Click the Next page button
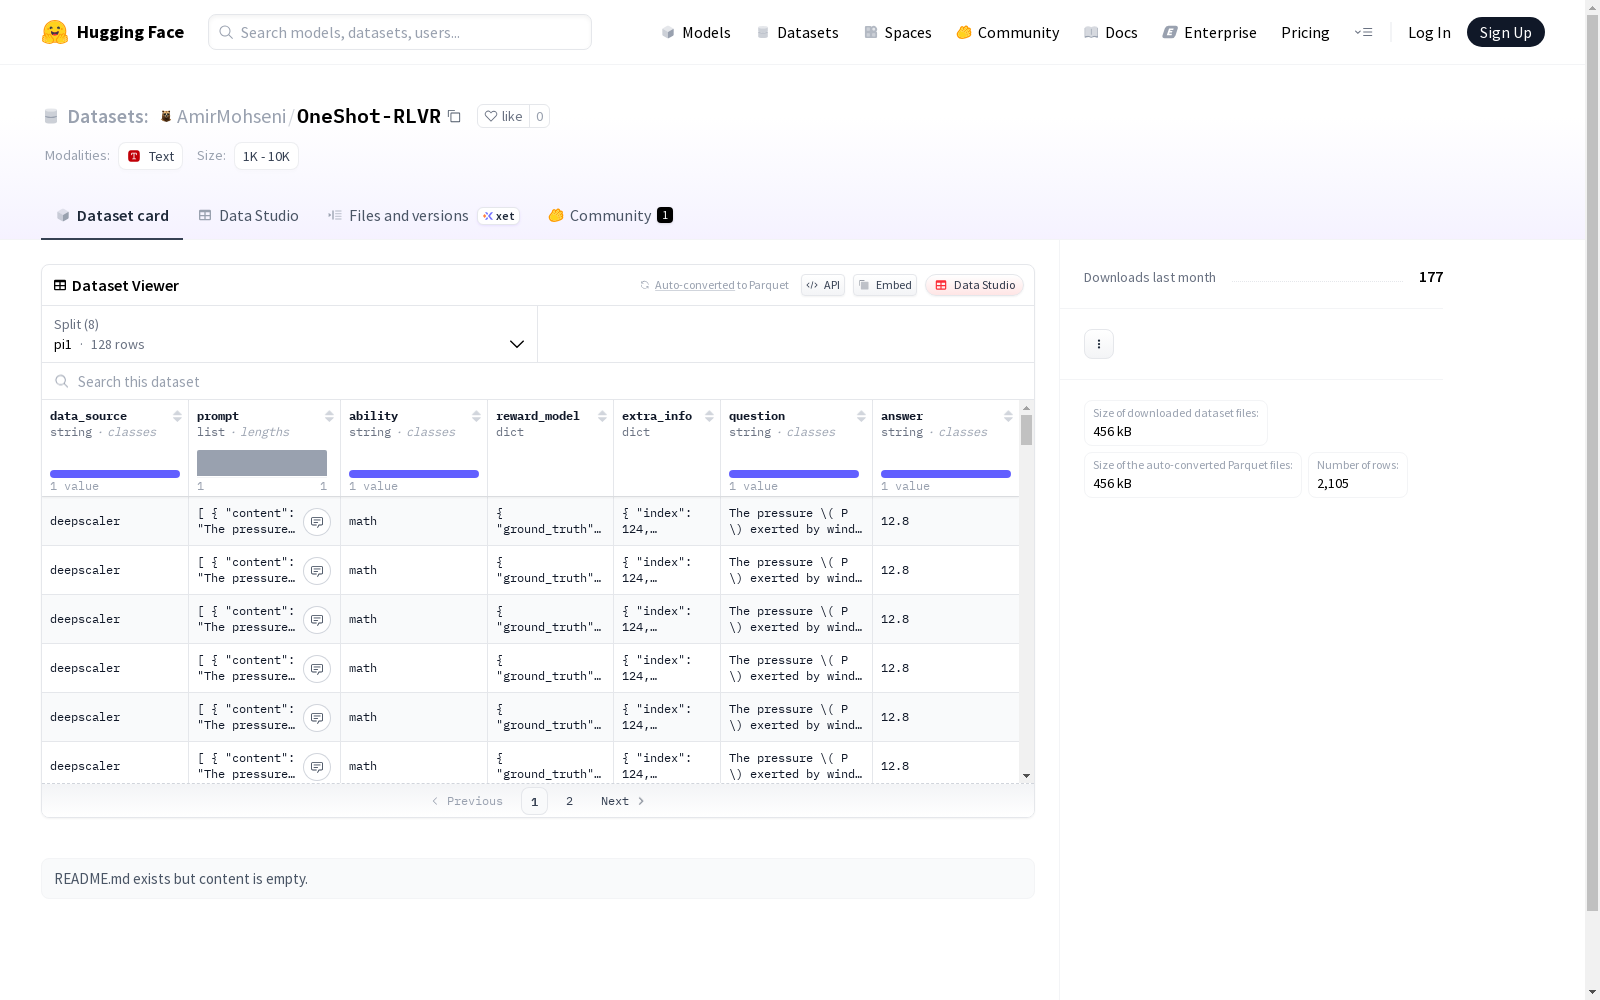 (x=623, y=801)
